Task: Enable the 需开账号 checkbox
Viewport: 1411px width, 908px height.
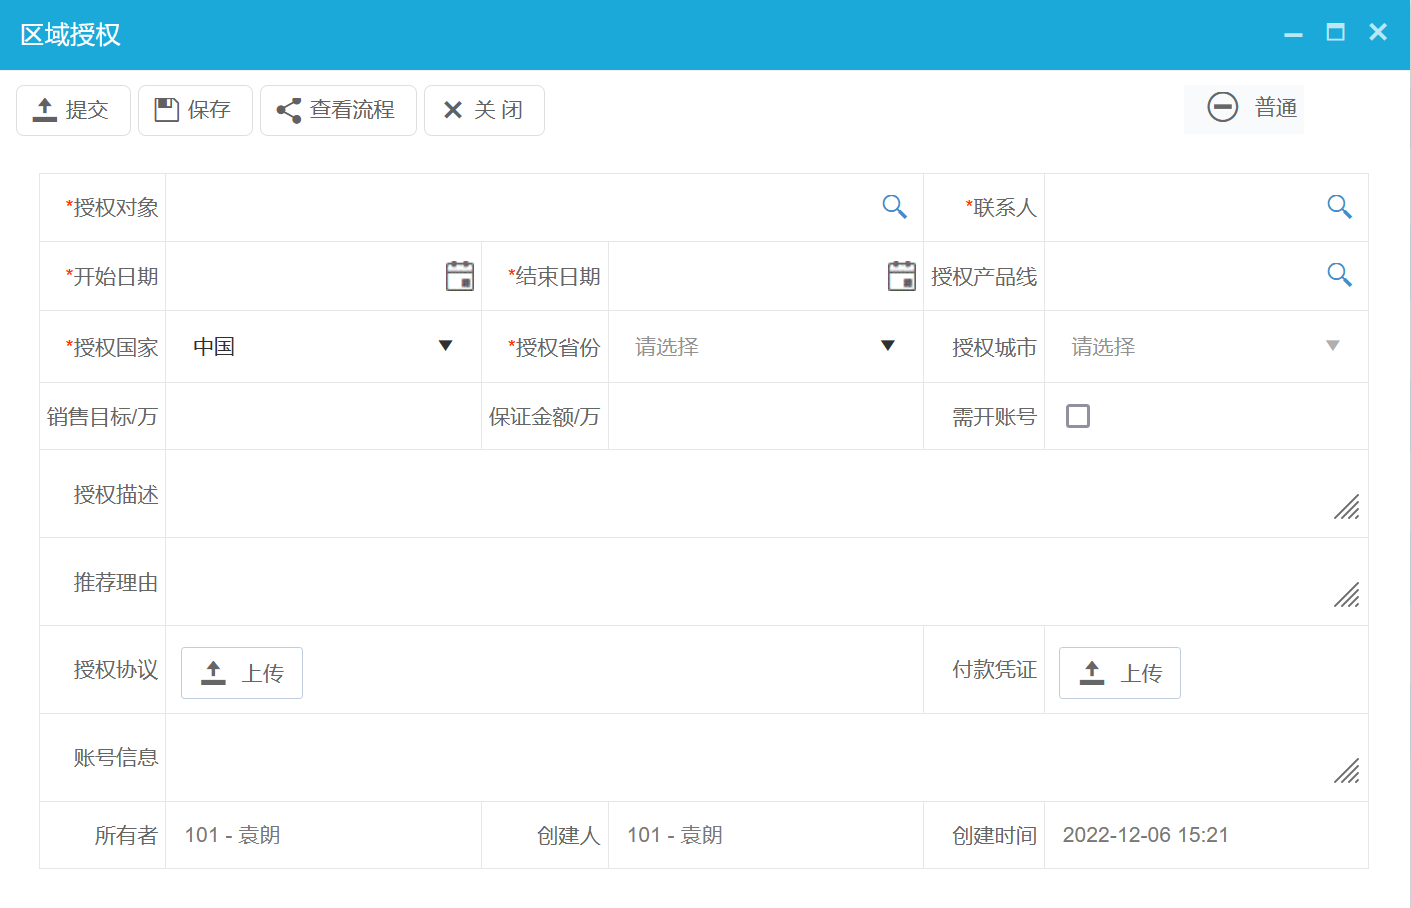Action: [1077, 415]
